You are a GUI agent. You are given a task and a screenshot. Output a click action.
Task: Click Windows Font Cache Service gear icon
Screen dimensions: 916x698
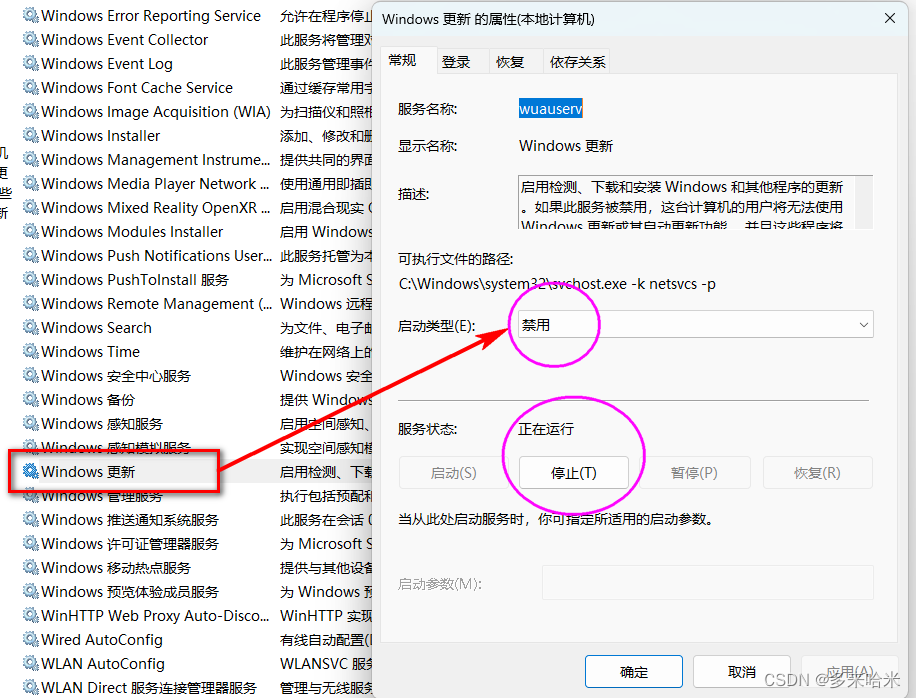[x=30, y=87]
